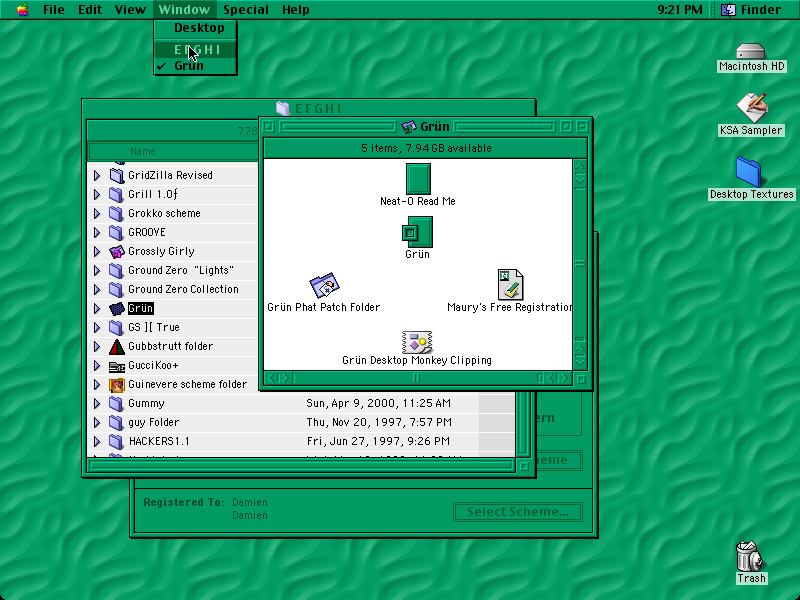The width and height of the screenshot is (800, 600).
Task: Choose checked Grün in Window menu
Action: pos(195,65)
